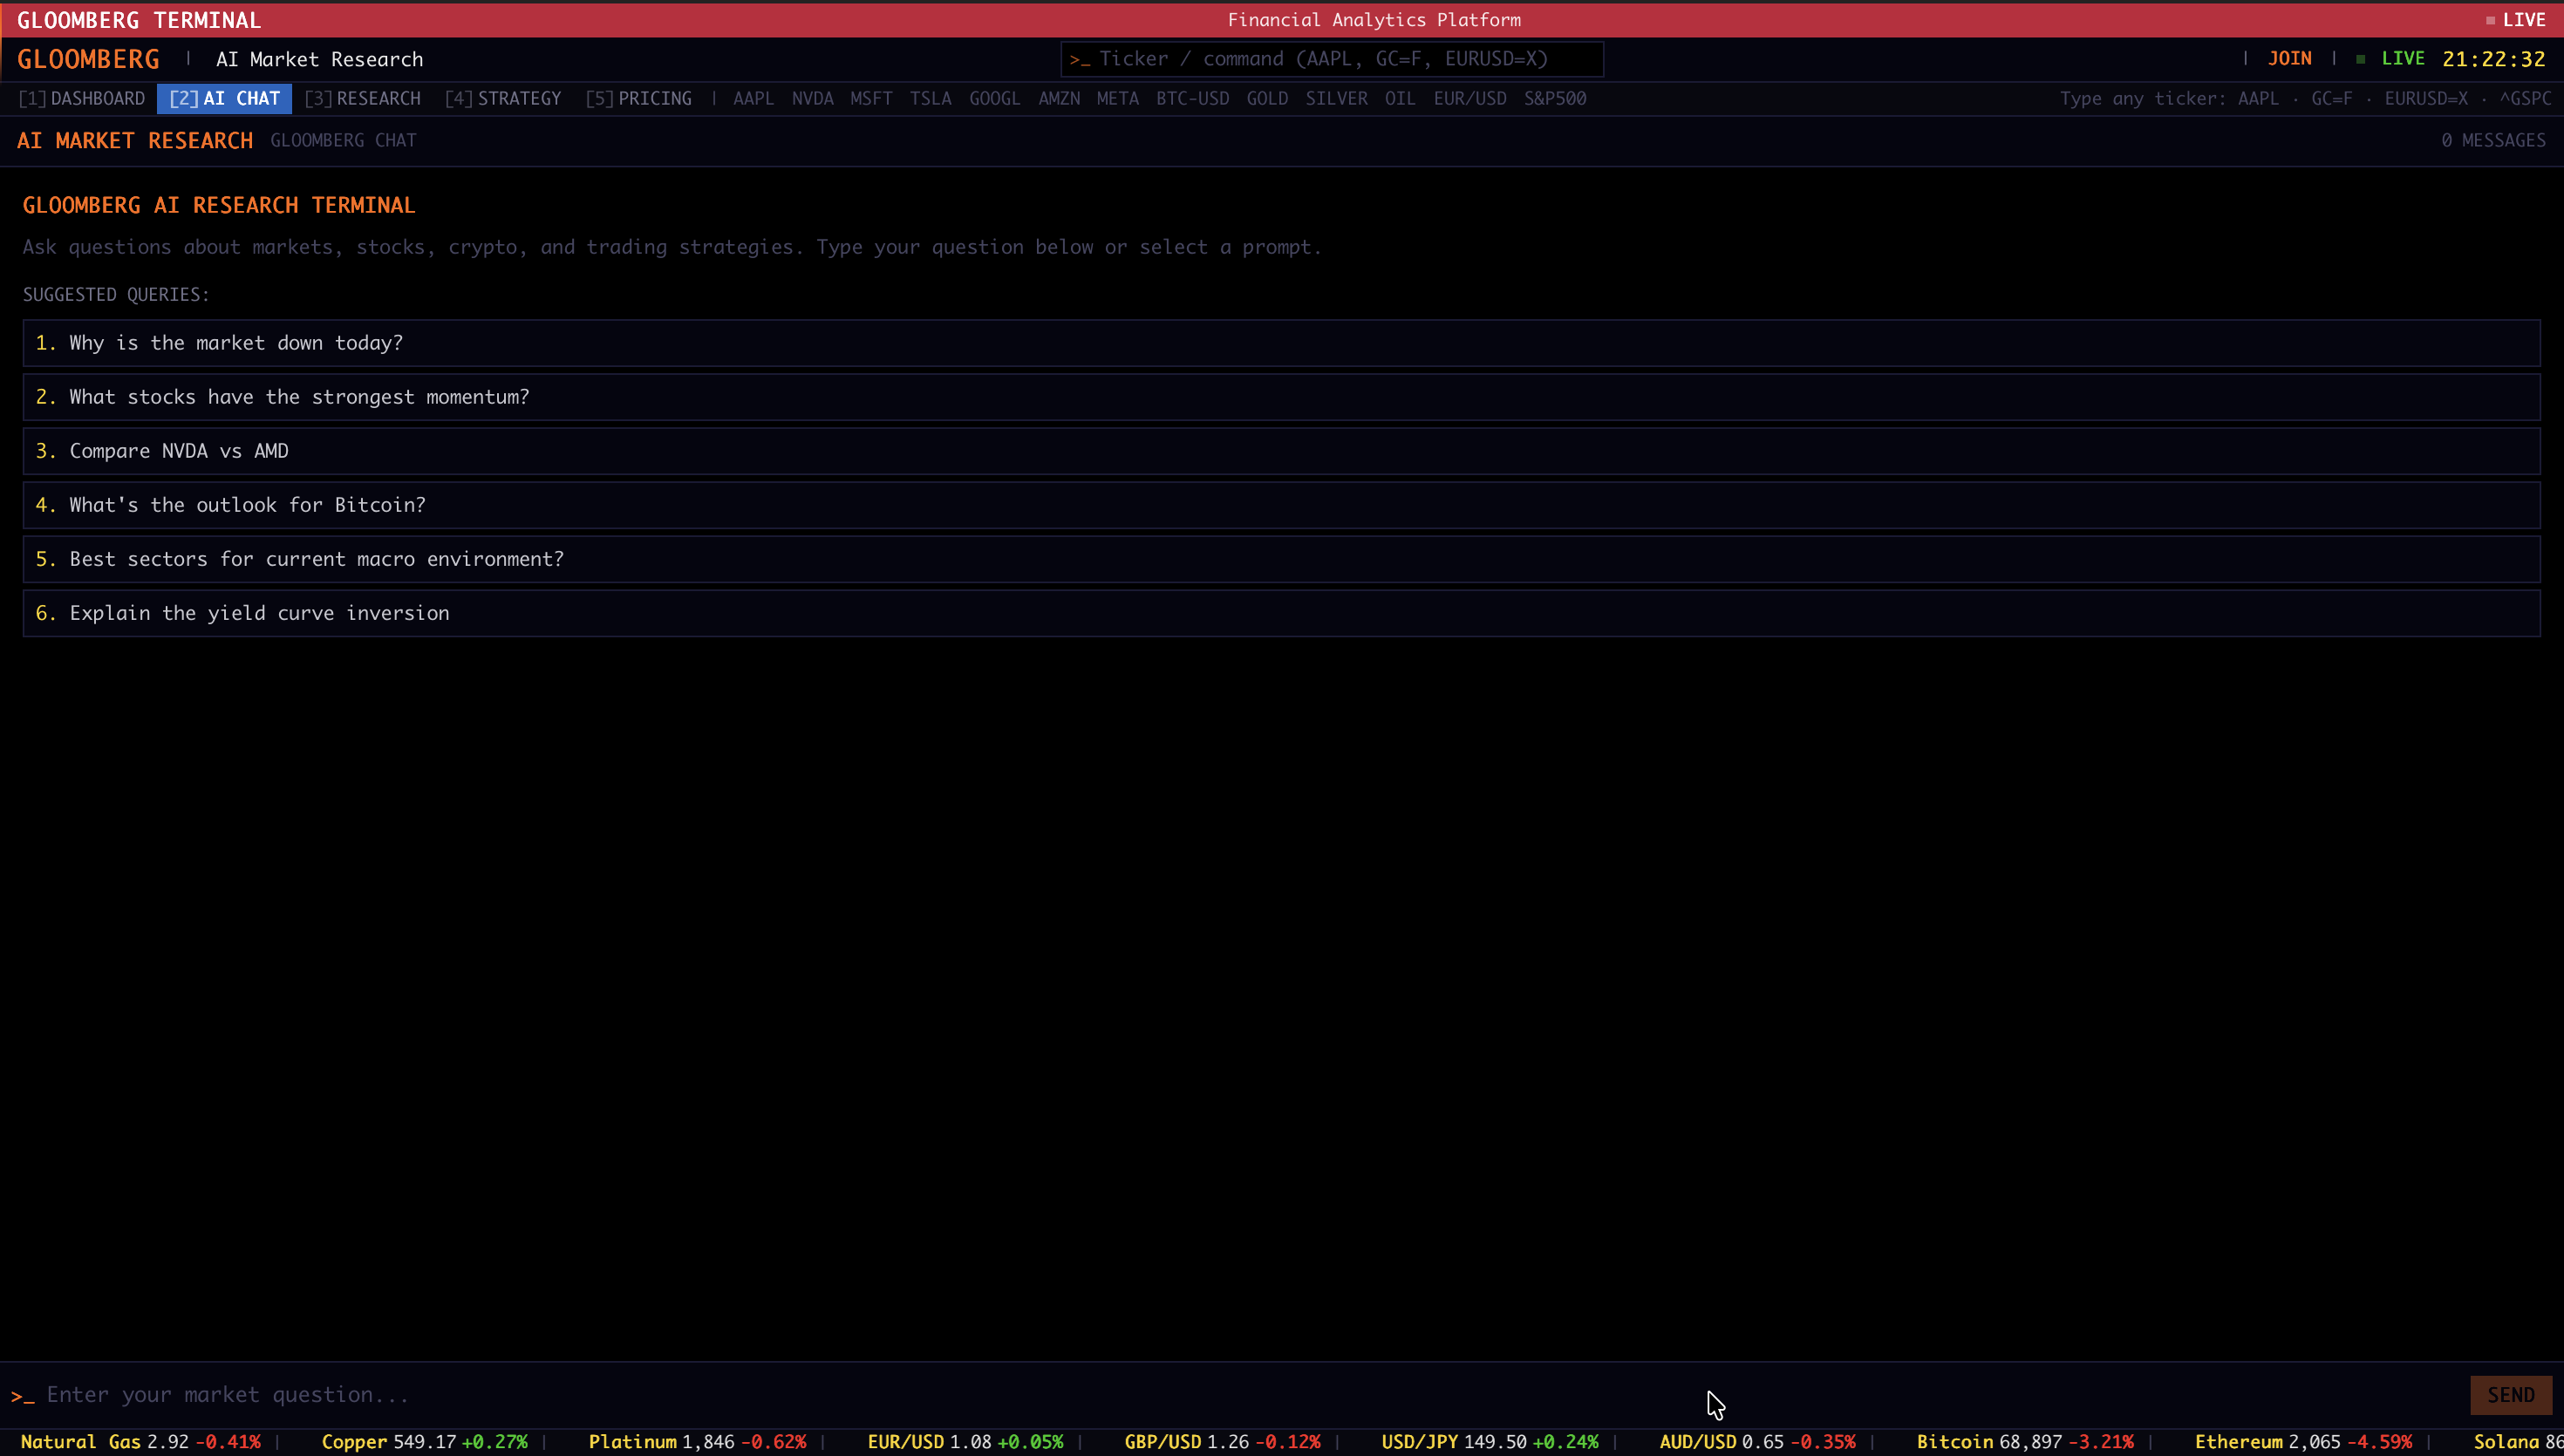Open the BTC-USD ticker shortcut
This screenshot has width=2564, height=1456.
coord(1192,98)
